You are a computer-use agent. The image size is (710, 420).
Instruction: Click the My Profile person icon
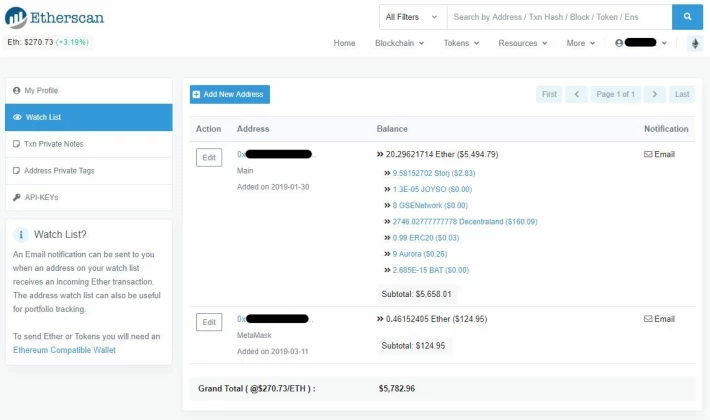pyautogui.click(x=17, y=91)
